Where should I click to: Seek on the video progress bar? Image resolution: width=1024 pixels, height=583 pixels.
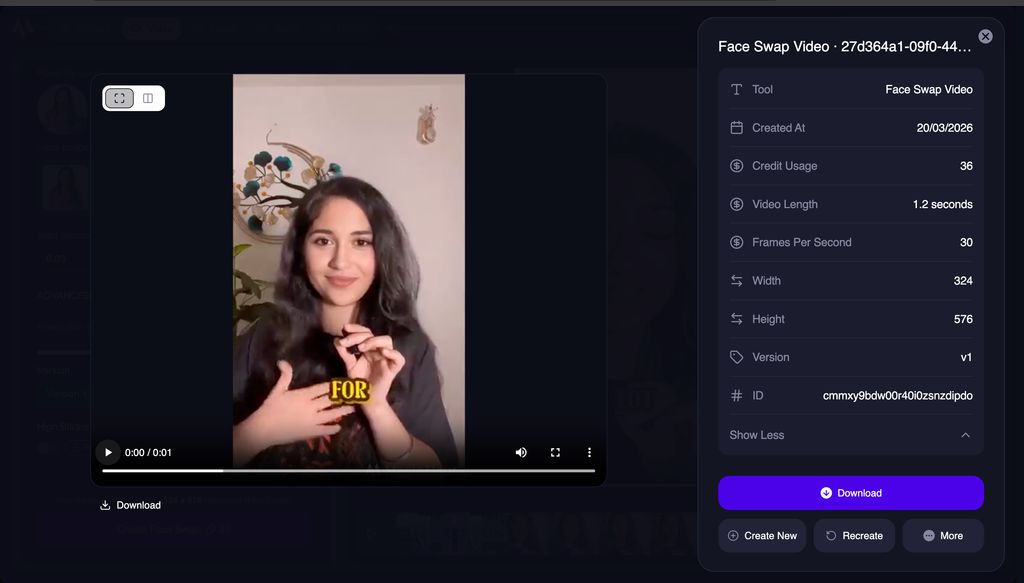pyautogui.click(x=349, y=470)
